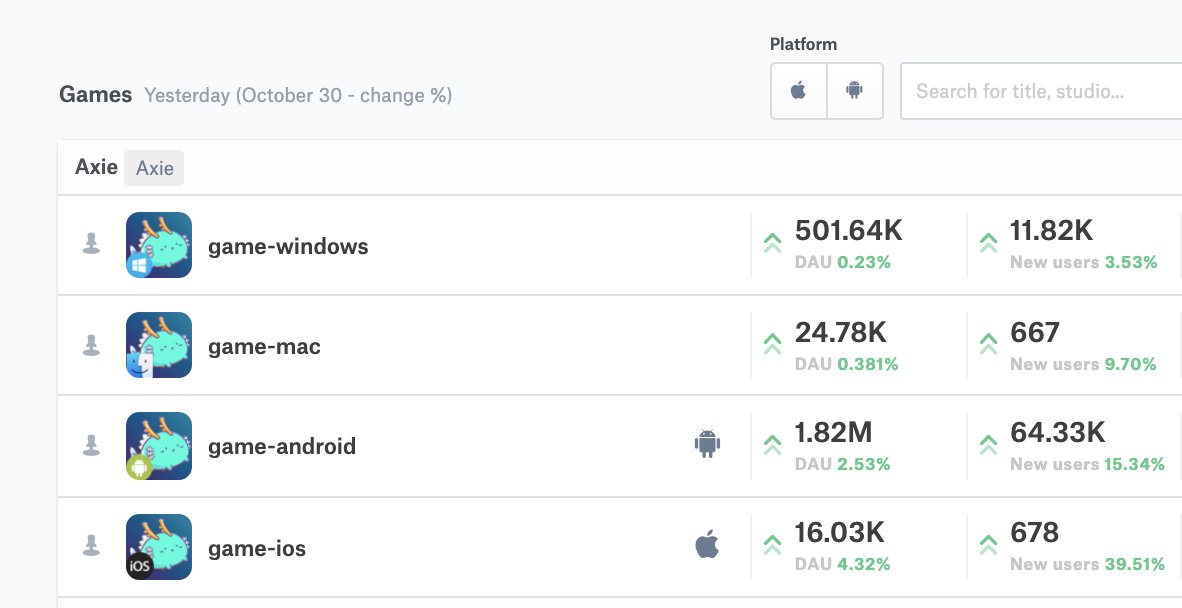Click the New users 3.53% text
The image size is (1182, 608).
[1084, 262]
